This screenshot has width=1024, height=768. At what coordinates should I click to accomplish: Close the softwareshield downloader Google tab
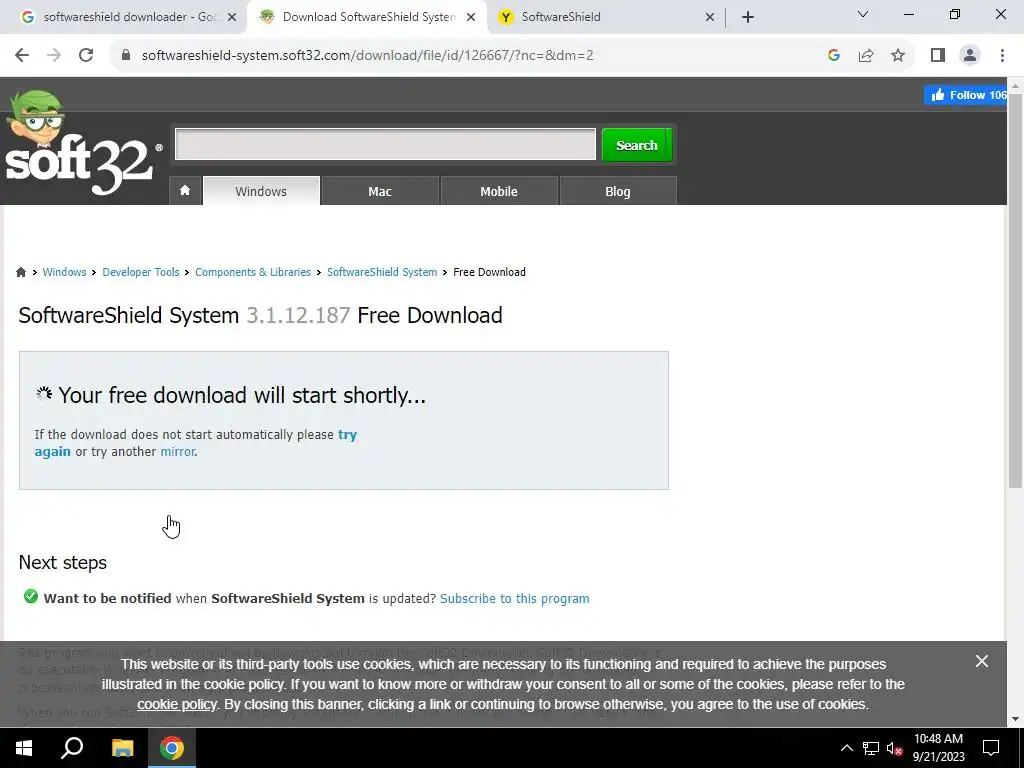232,17
